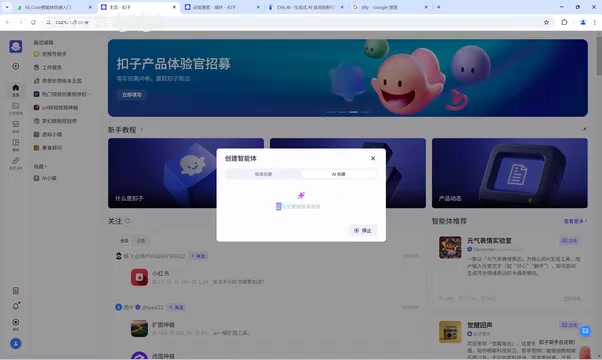
Task: Switch to the third browser tab with 扣子
Action: 222,7
